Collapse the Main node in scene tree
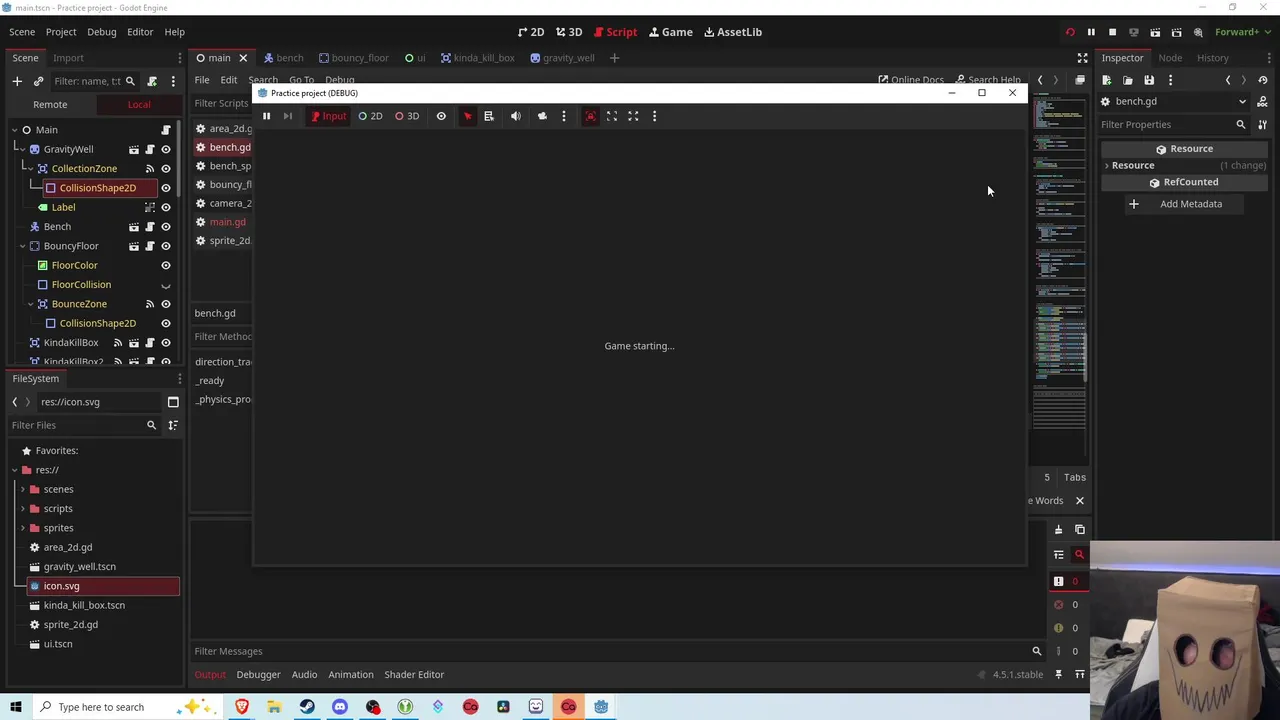The image size is (1280, 720). point(14,130)
